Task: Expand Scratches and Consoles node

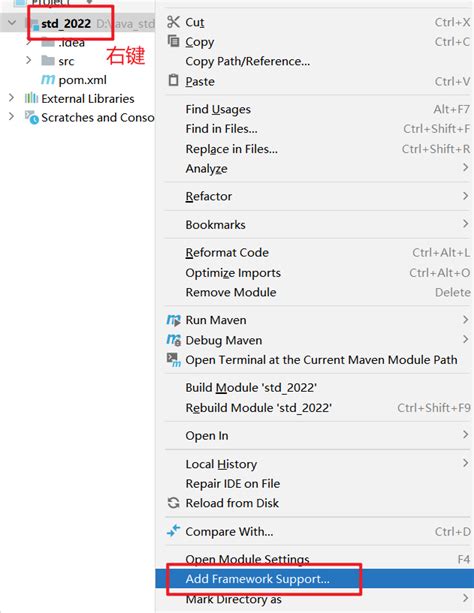Action: pos(11,117)
